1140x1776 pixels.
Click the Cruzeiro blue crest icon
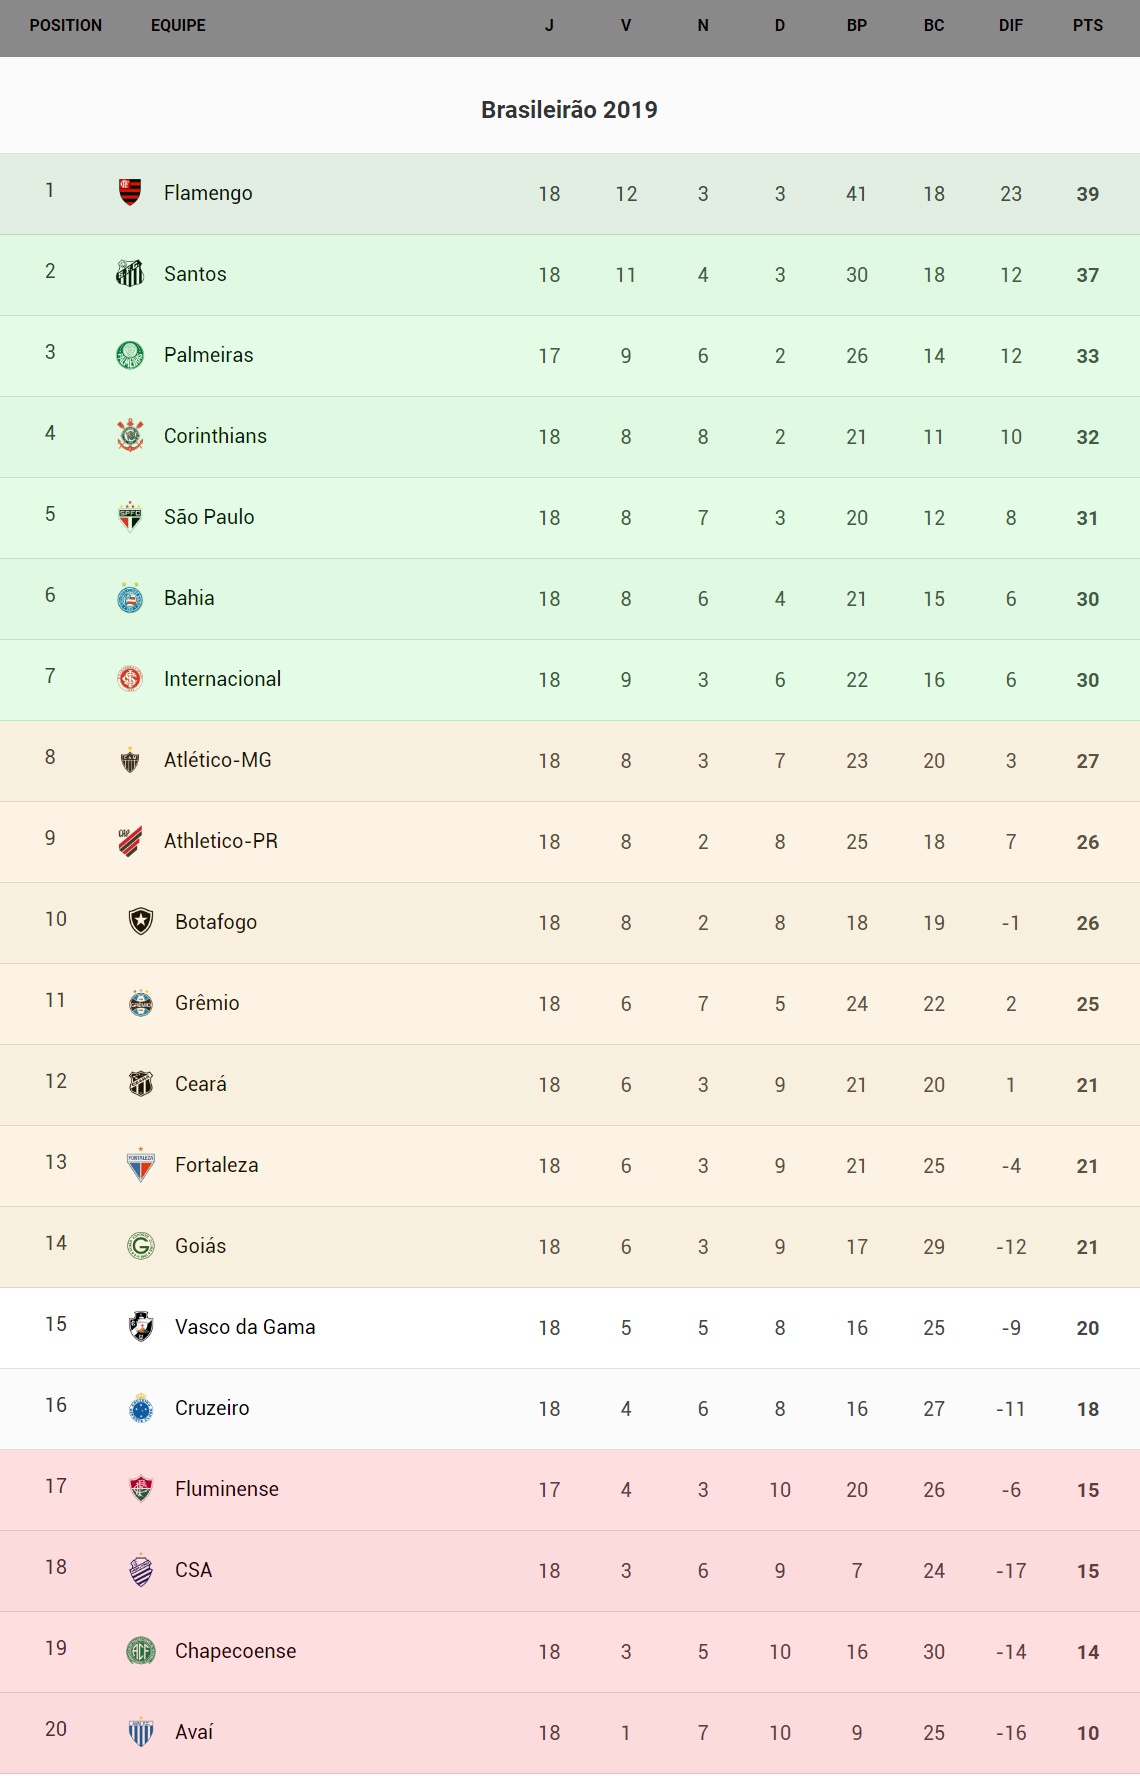click(141, 1407)
